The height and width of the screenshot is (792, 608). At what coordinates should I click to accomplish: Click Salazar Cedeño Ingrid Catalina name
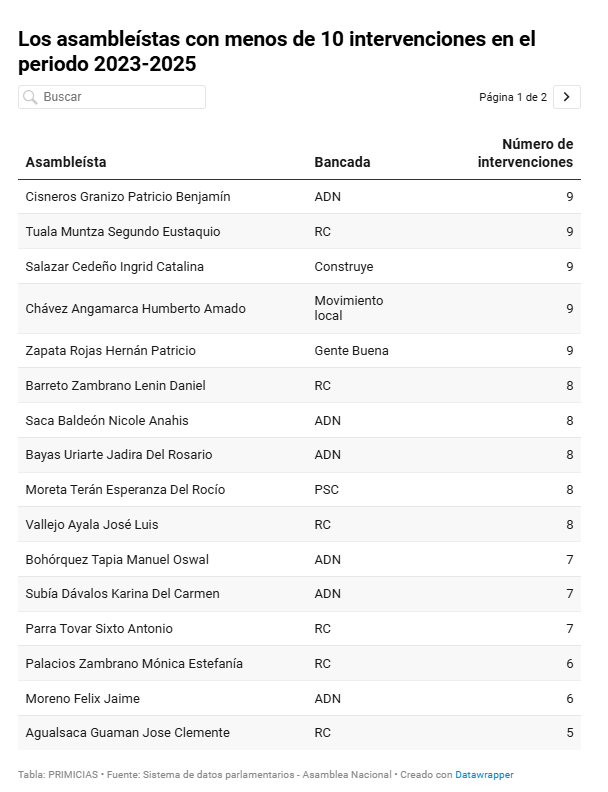pos(115,267)
